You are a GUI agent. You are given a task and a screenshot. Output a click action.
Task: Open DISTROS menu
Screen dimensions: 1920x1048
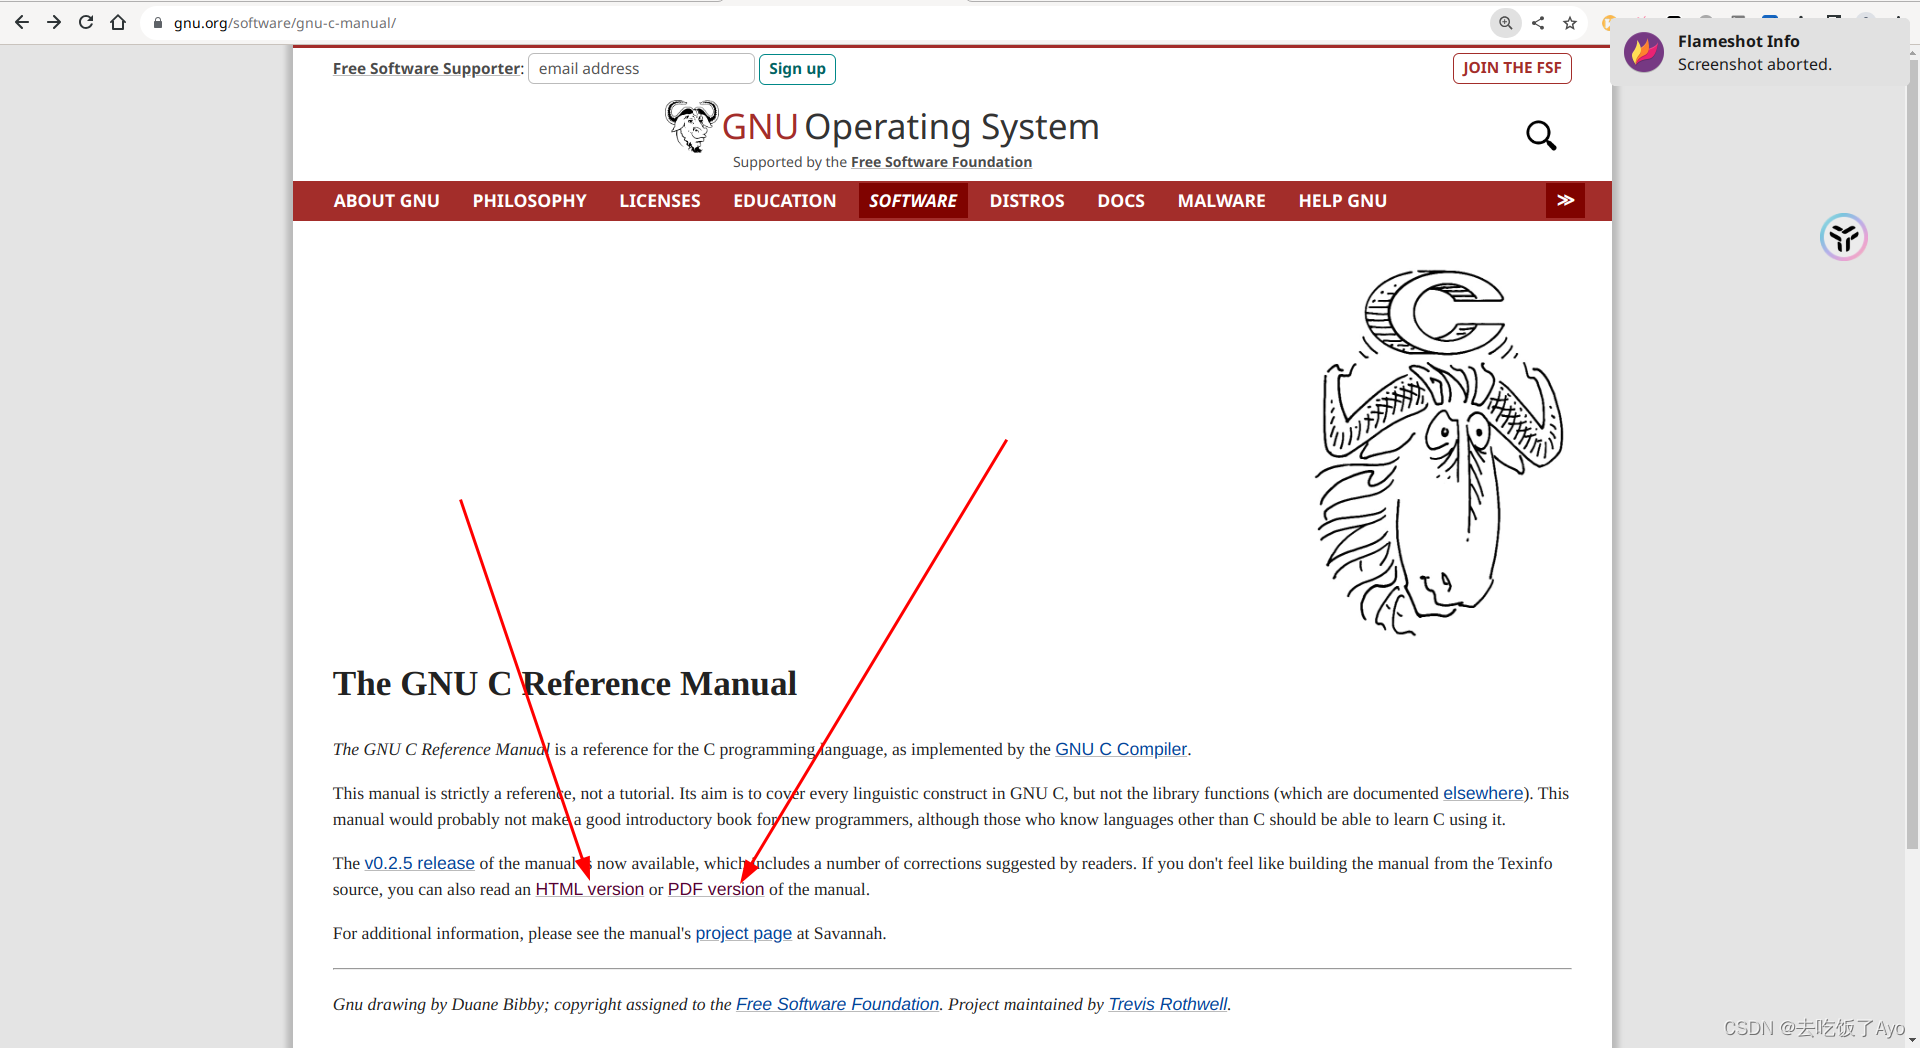[x=1027, y=201]
